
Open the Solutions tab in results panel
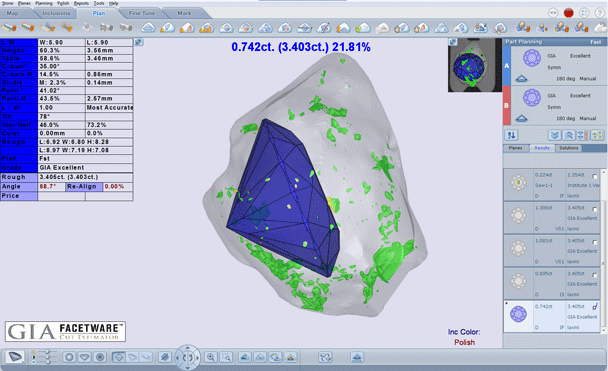568,148
